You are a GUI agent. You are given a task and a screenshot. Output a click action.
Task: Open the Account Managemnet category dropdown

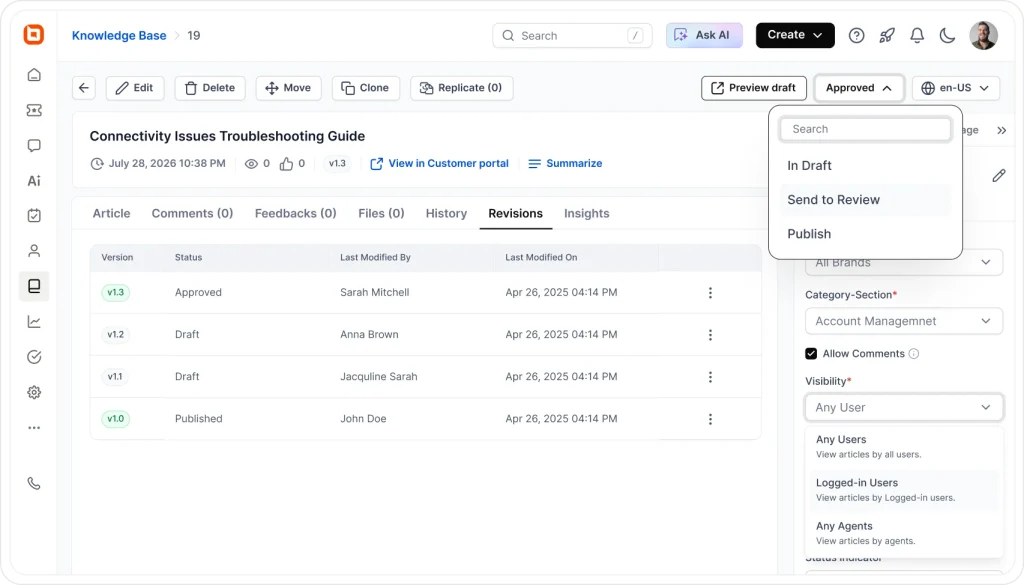pos(903,321)
